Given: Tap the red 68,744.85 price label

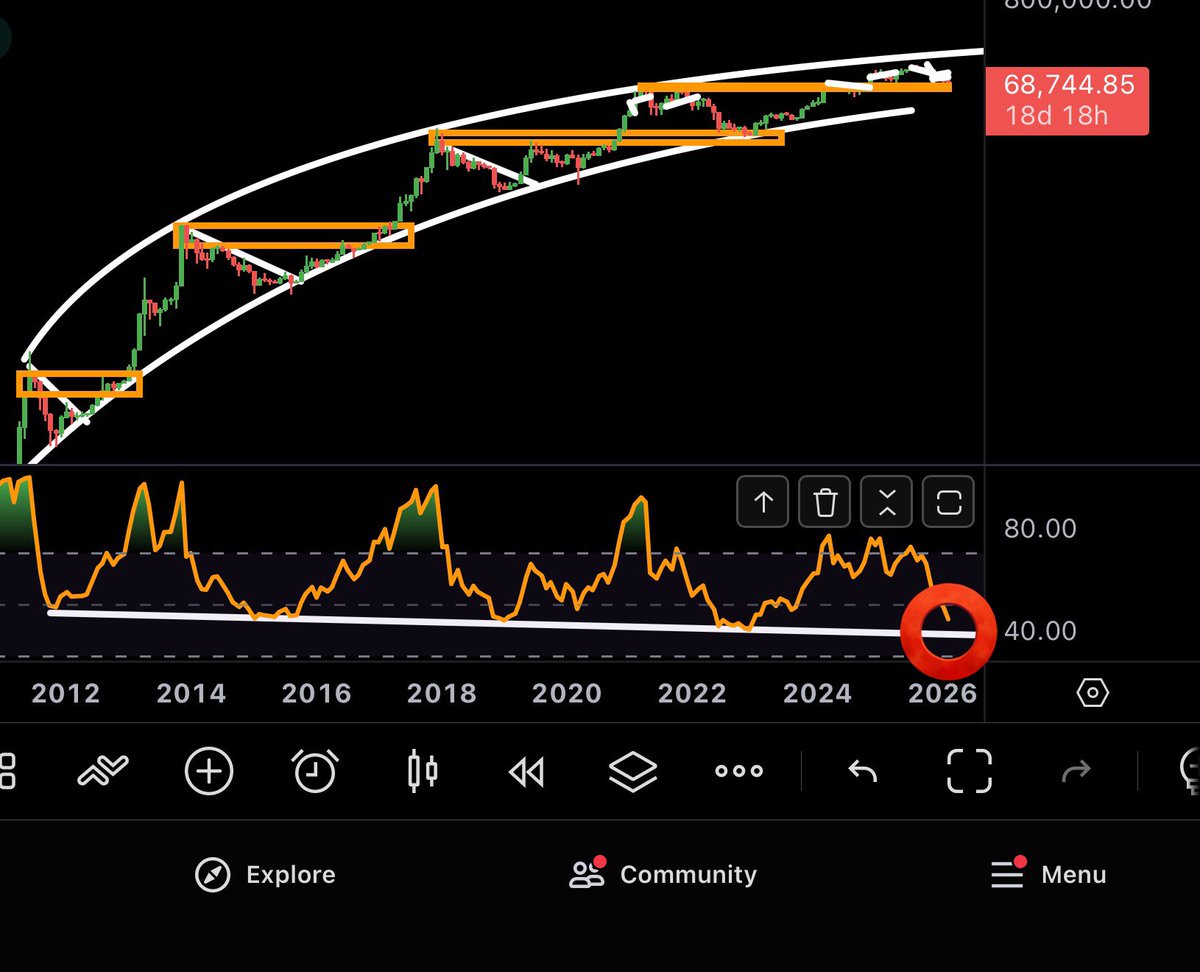Looking at the screenshot, I should coord(1066,100).
